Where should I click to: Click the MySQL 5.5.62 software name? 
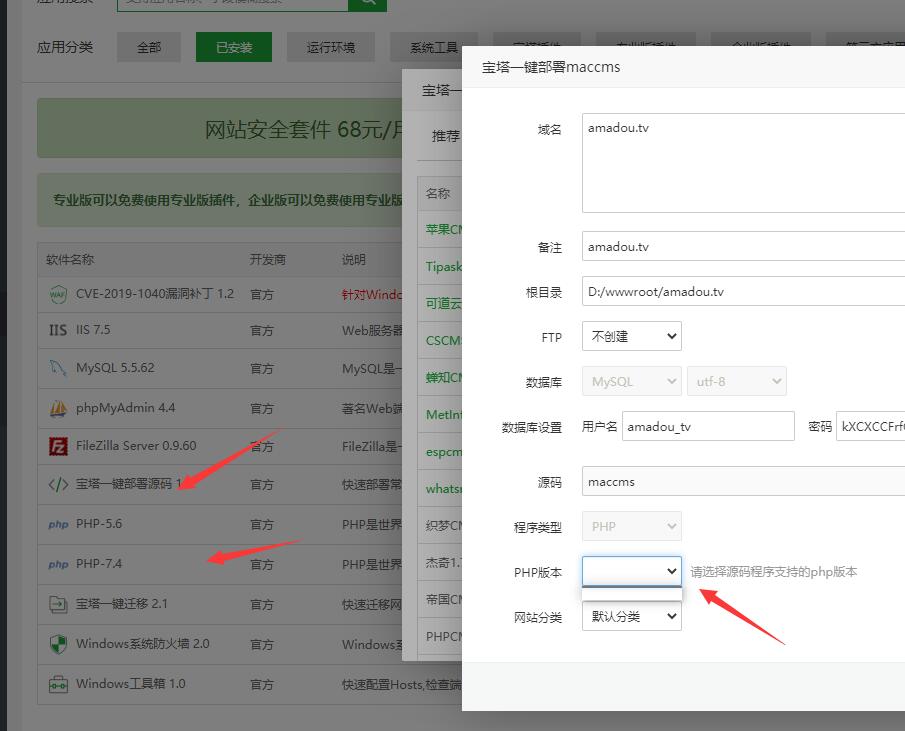coord(115,368)
